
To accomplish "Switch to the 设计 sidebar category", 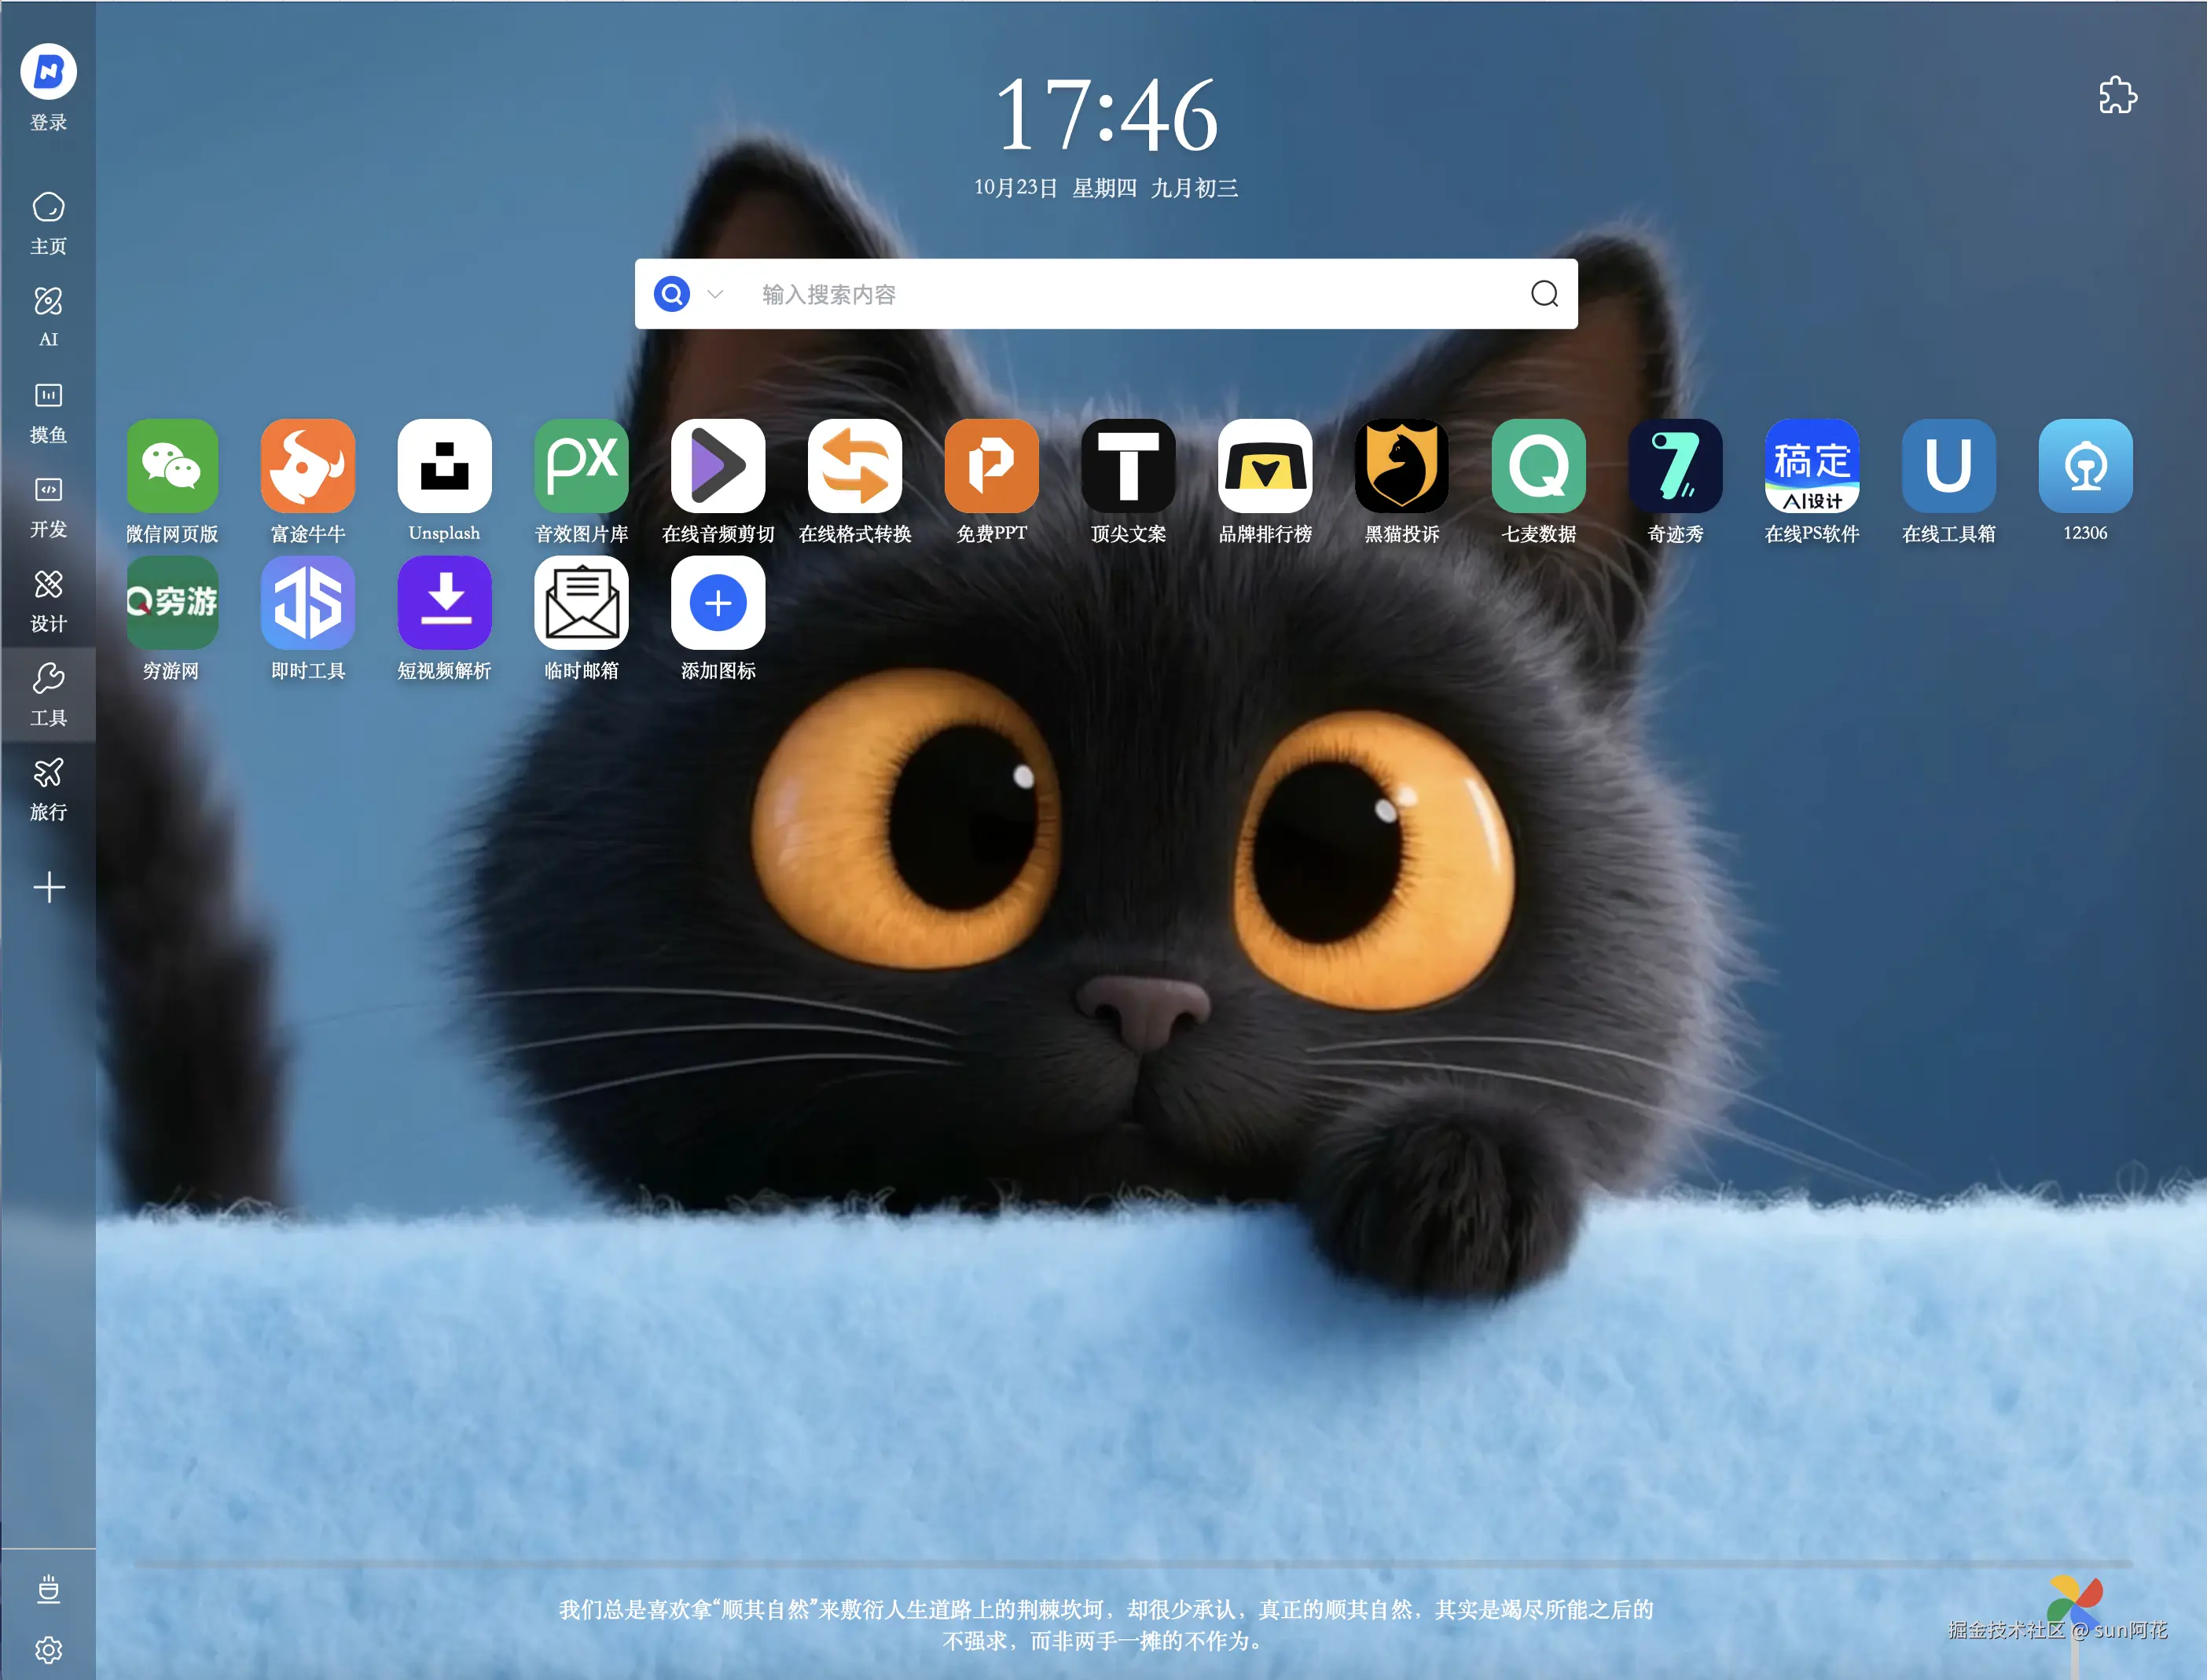I will click(48, 600).
